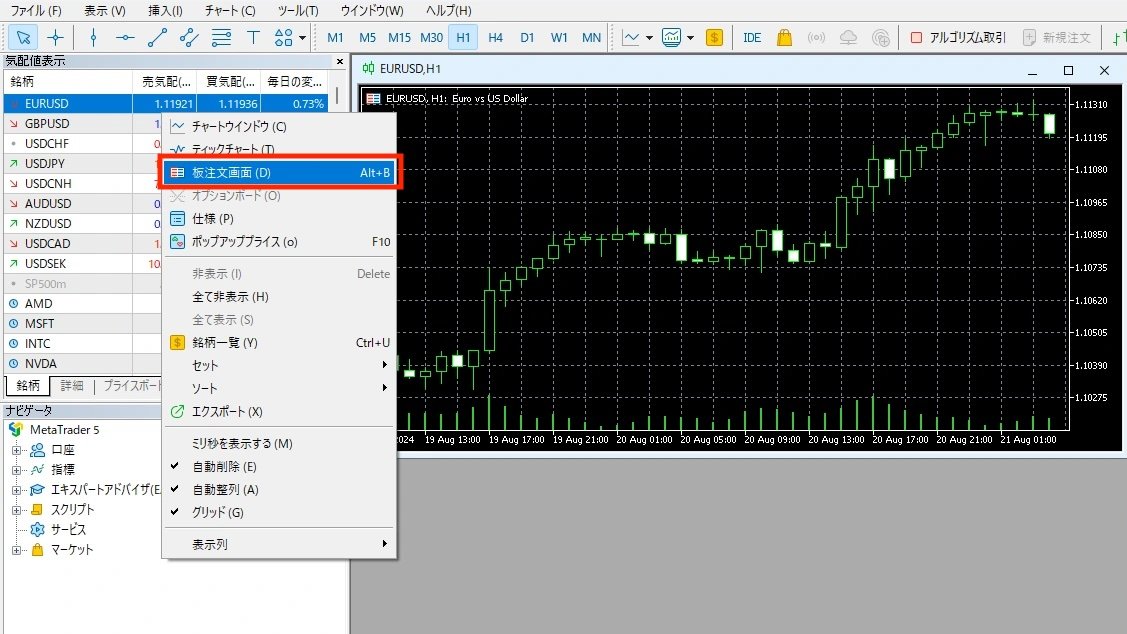Switch to the 銘柄 tab

click(28, 386)
